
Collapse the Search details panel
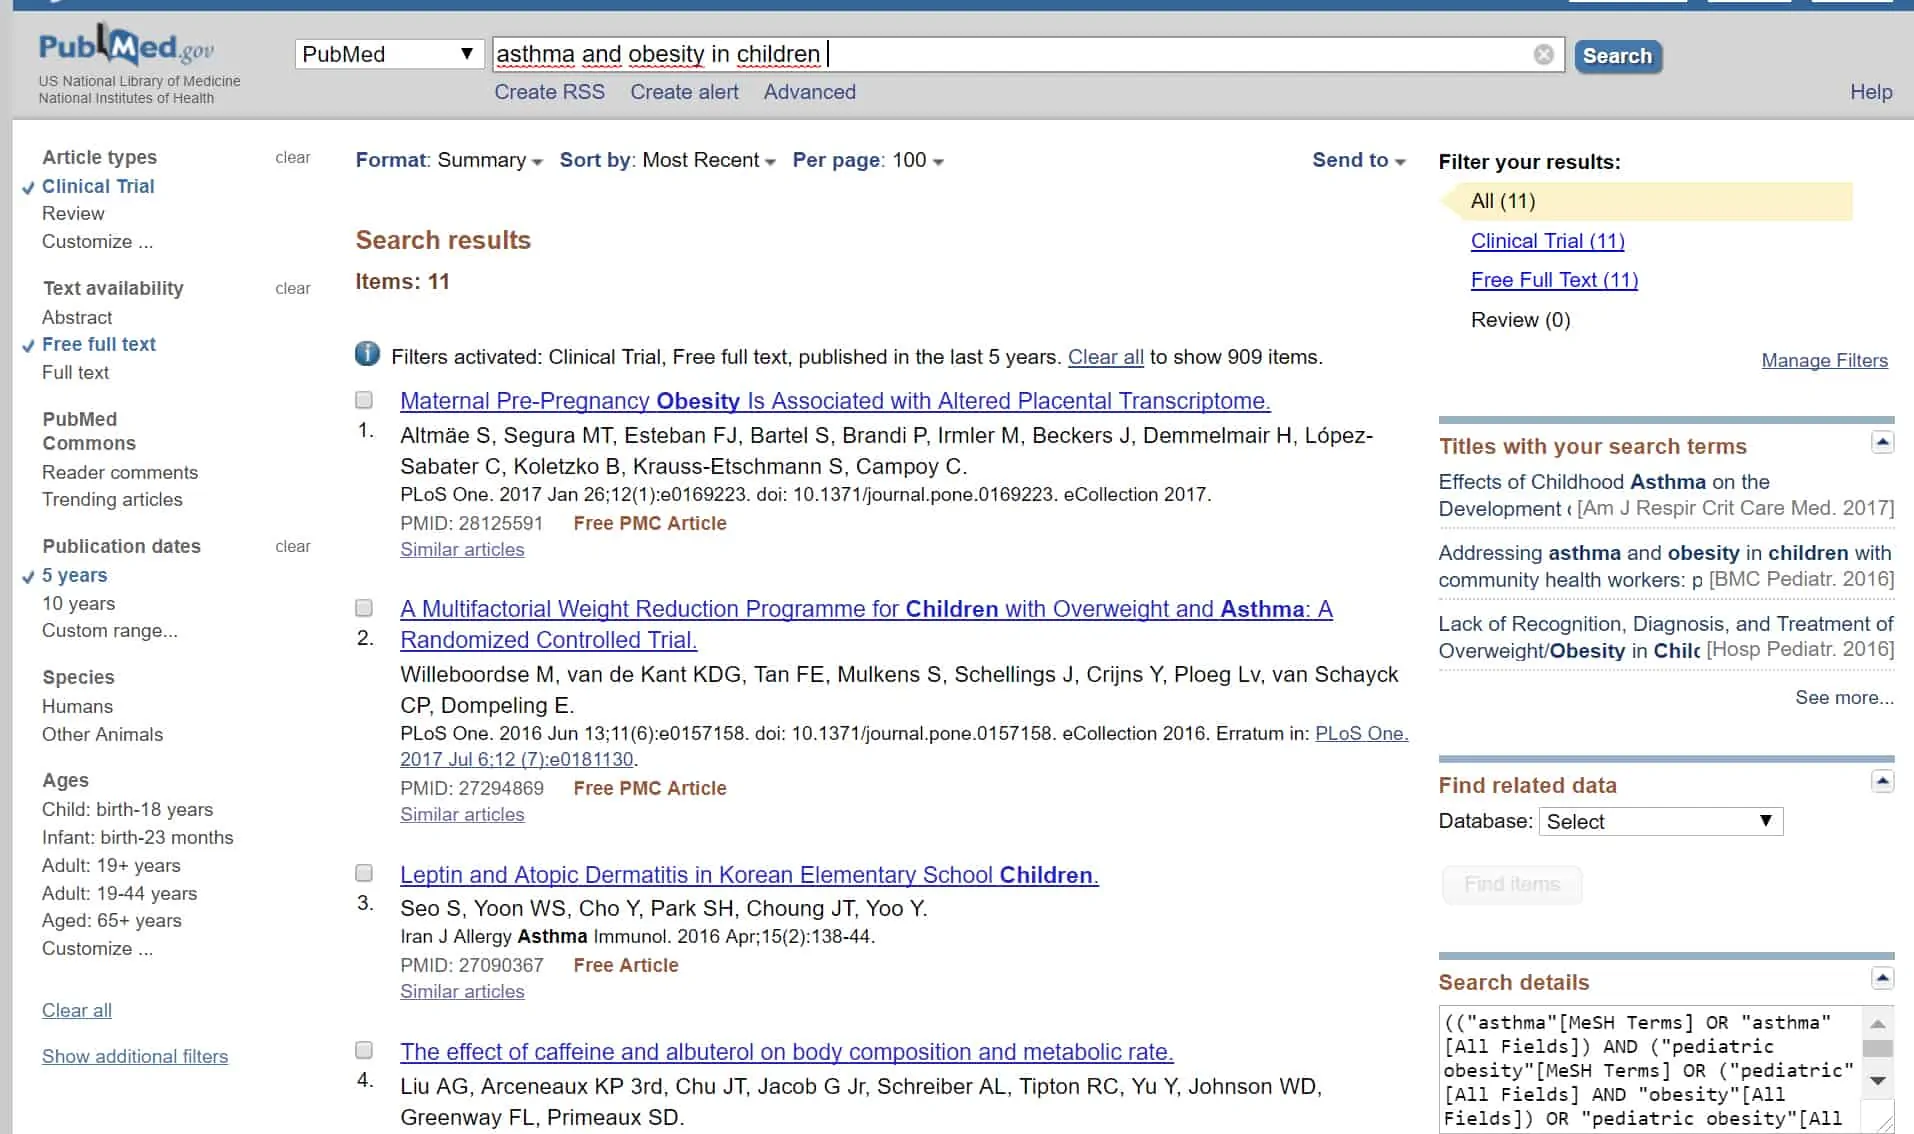coord(1882,978)
